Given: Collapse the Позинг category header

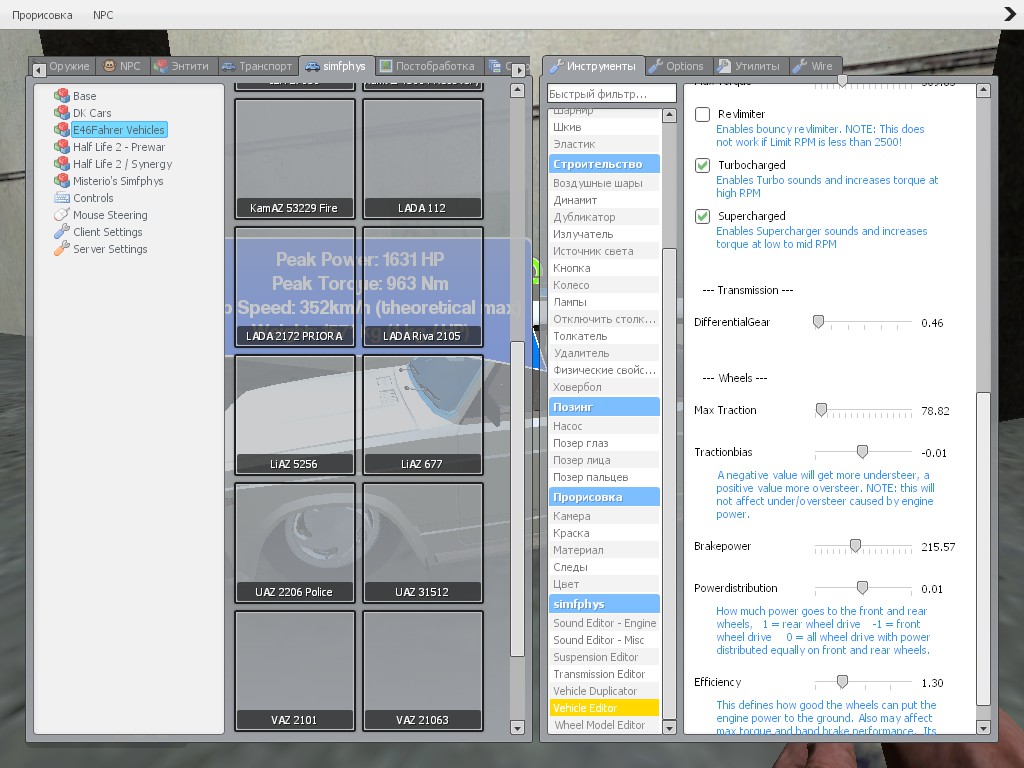Looking at the screenshot, I should coord(604,407).
